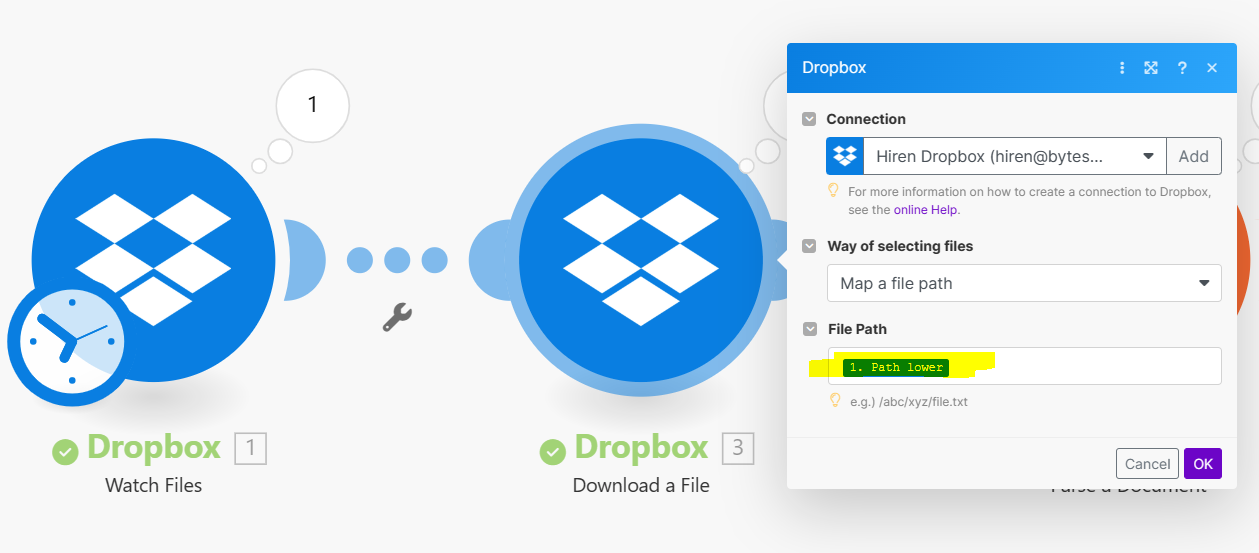Collapse the File Path section toggle
This screenshot has height=553, width=1259.
(x=809, y=329)
